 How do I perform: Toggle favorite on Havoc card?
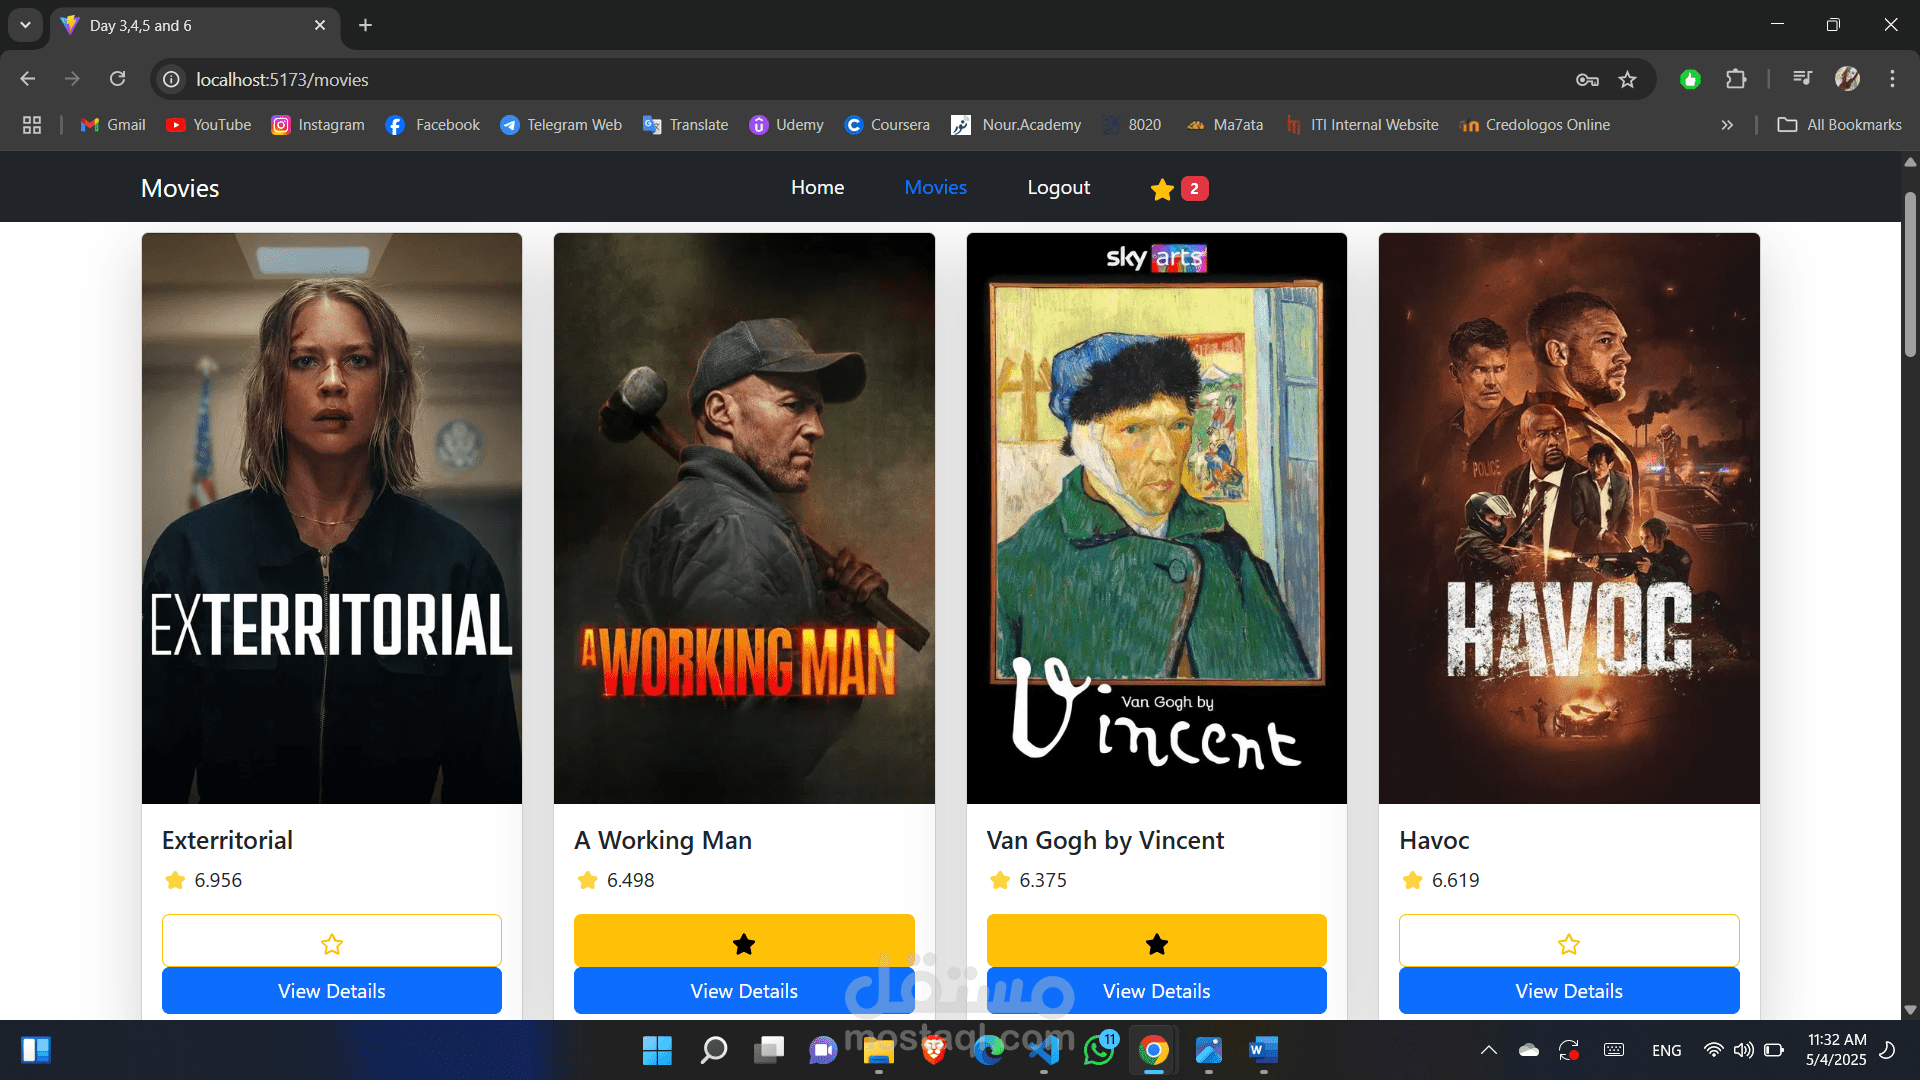(1568, 943)
